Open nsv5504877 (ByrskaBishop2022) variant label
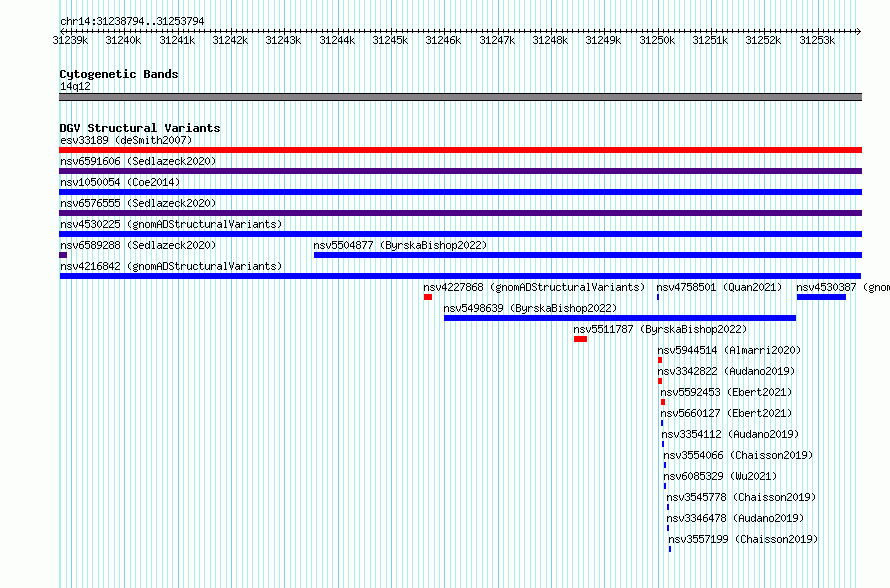Image resolution: width=890 pixels, height=588 pixels. (x=400, y=245)
